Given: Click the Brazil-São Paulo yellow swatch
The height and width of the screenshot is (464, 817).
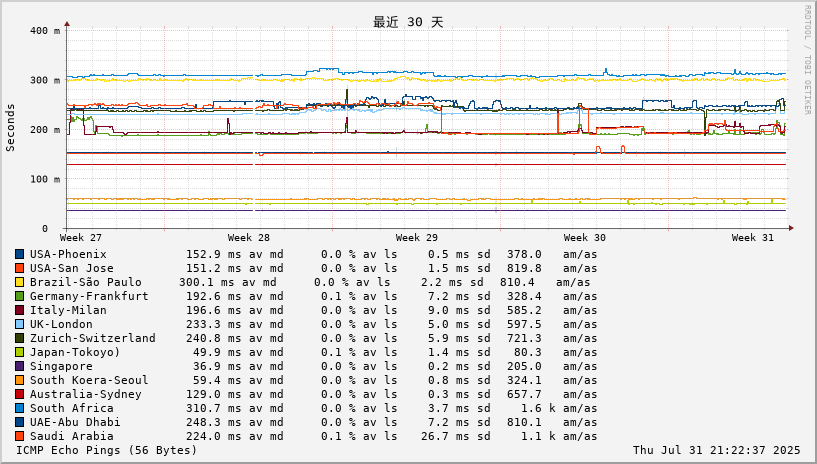Looking at the screenshot, I should click(19, 282).
